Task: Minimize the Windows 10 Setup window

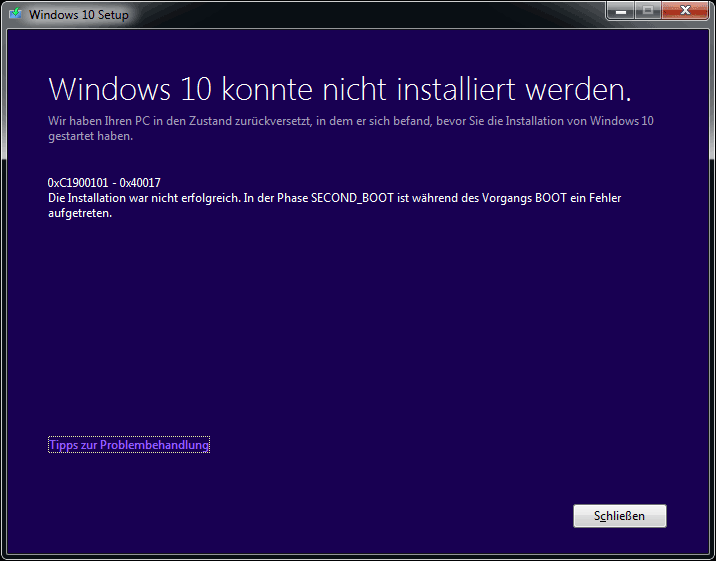Action: [x=621, y=11]
